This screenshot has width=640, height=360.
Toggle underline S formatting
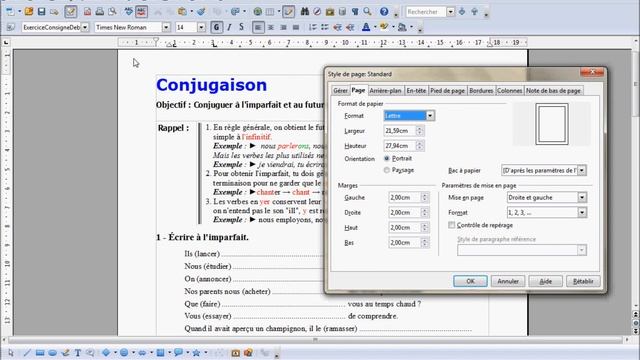pos(241,27)
